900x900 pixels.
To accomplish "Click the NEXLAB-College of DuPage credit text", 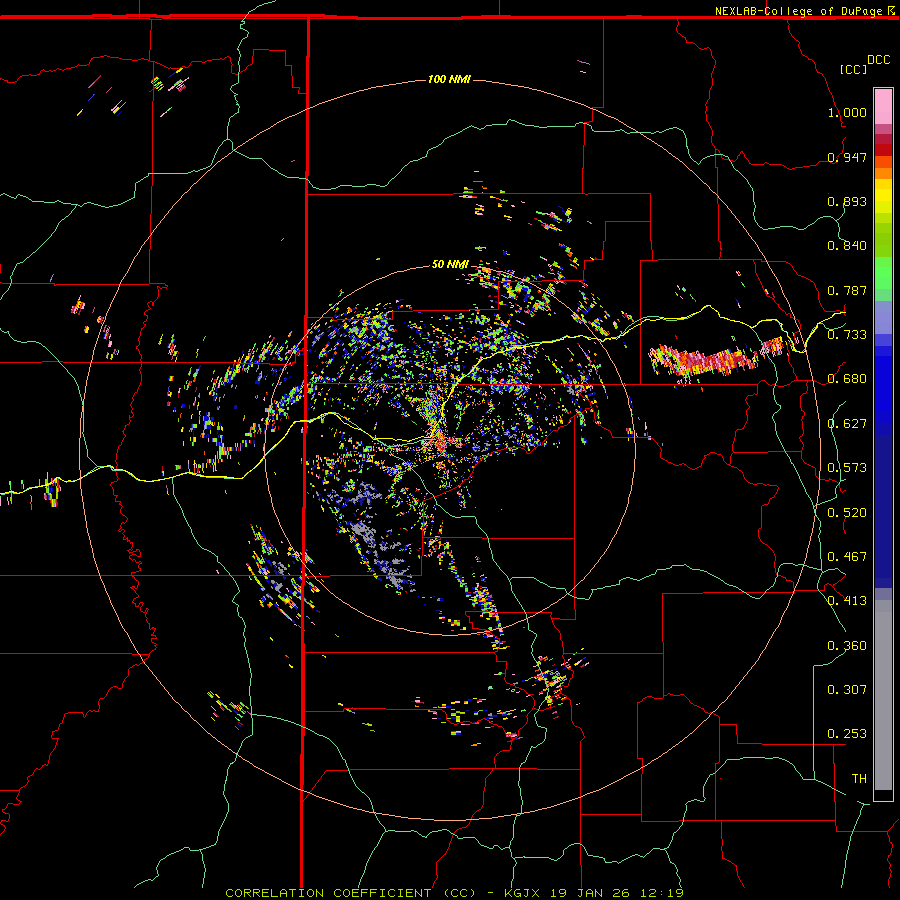I will tap(798, 11).
